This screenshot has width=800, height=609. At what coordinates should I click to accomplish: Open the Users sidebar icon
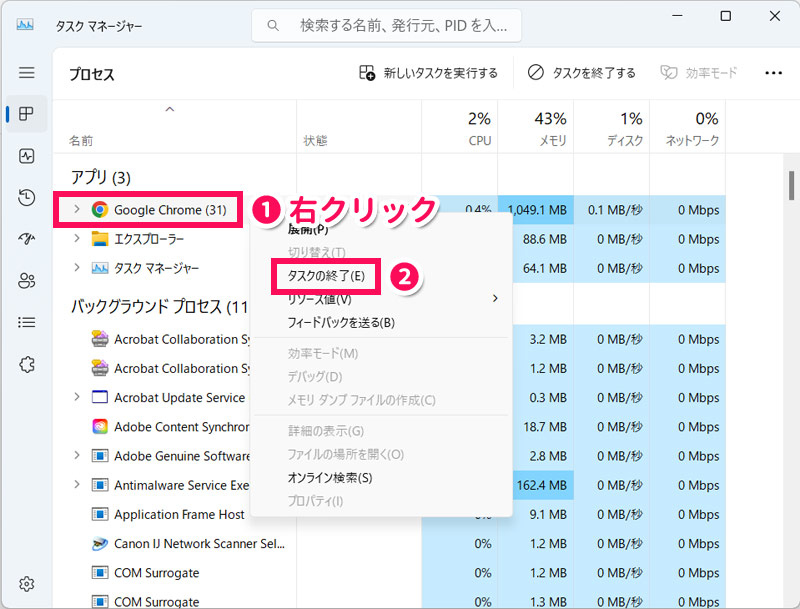pyautogui.click(x=27, y=281)
